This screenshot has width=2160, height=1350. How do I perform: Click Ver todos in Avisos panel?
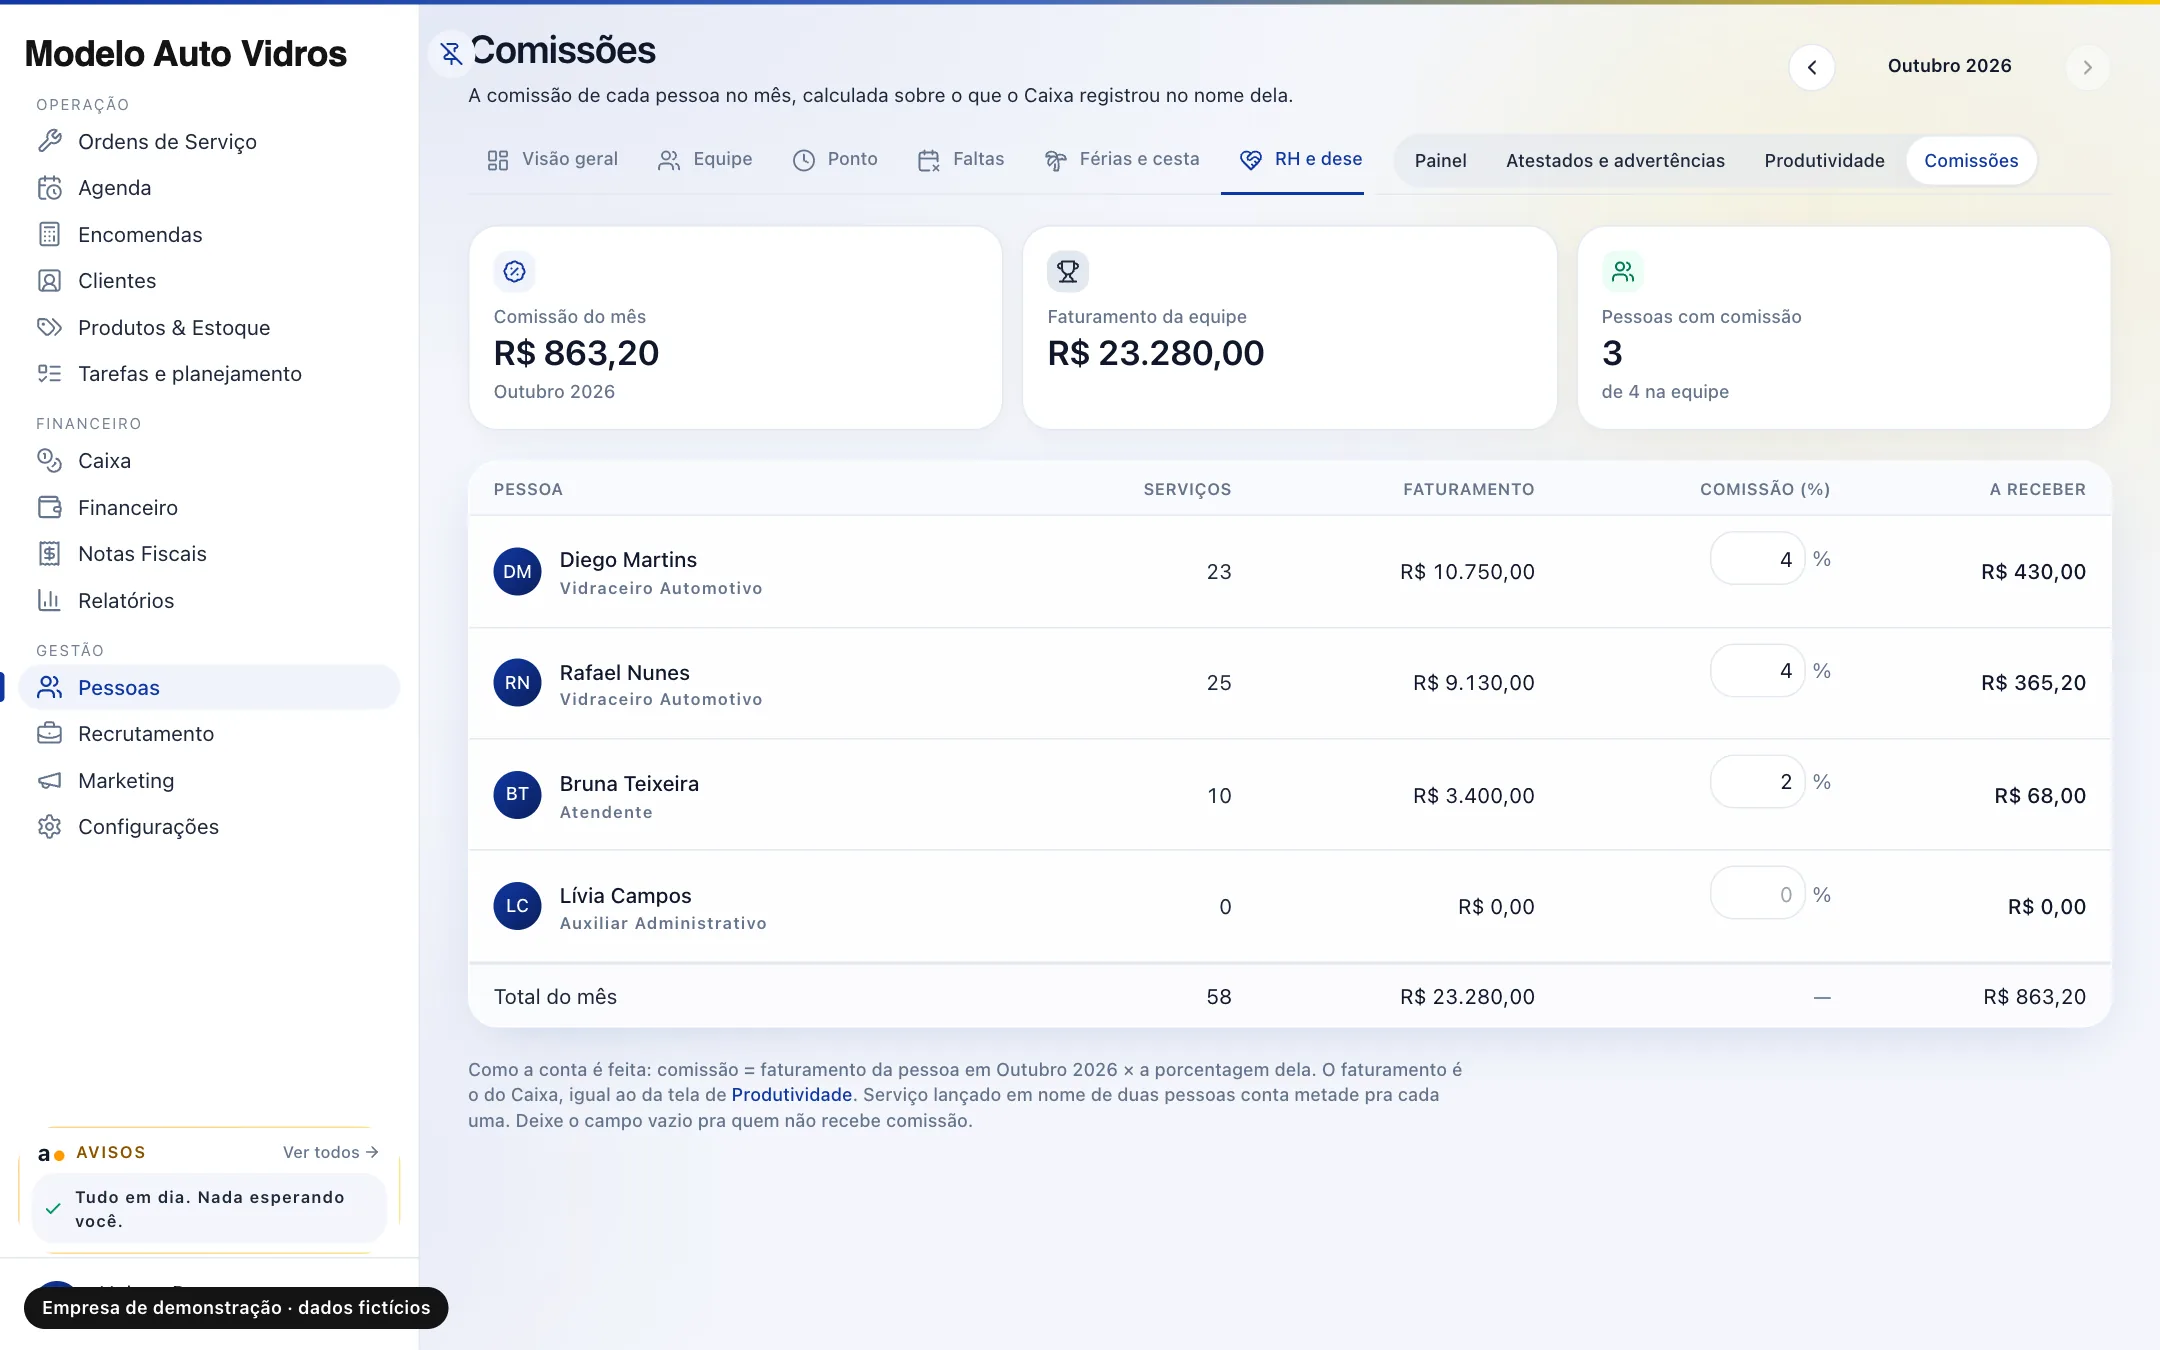(330, 1153)
